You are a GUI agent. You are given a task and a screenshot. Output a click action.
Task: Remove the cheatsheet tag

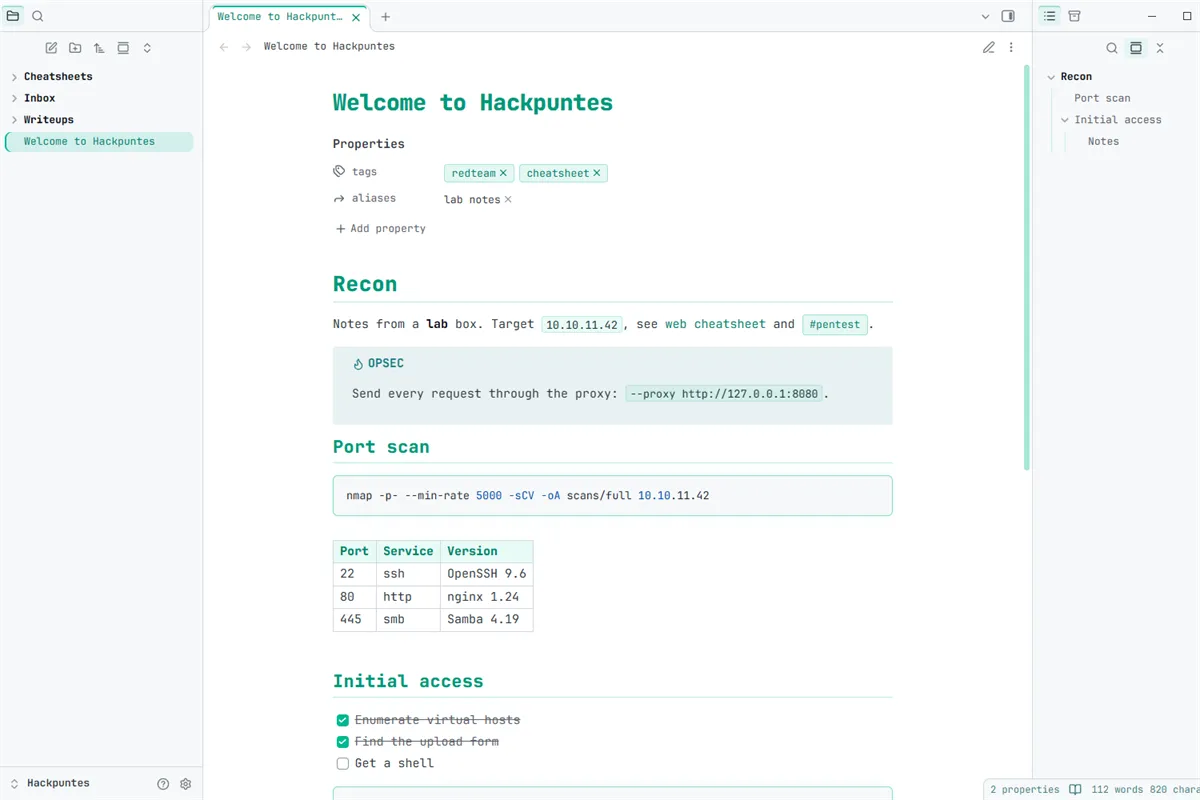point(597,173)
